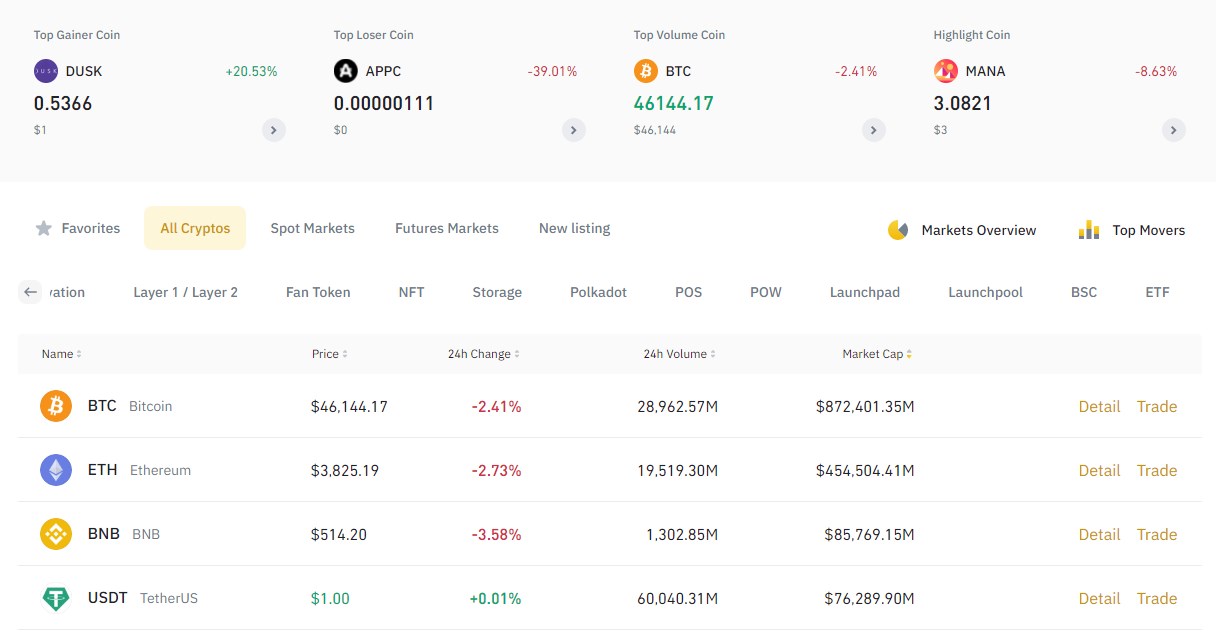Select the NFT category filter

pos(411,292)
